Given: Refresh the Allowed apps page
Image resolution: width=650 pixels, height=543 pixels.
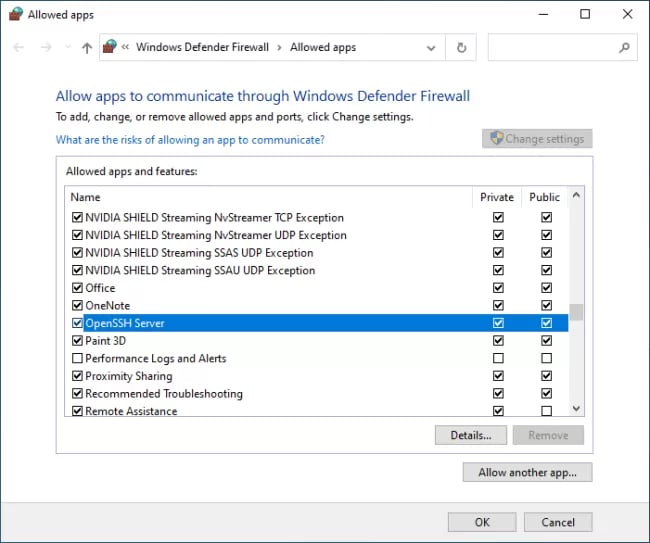Looking at the screenshot, I should click(461, 48).
